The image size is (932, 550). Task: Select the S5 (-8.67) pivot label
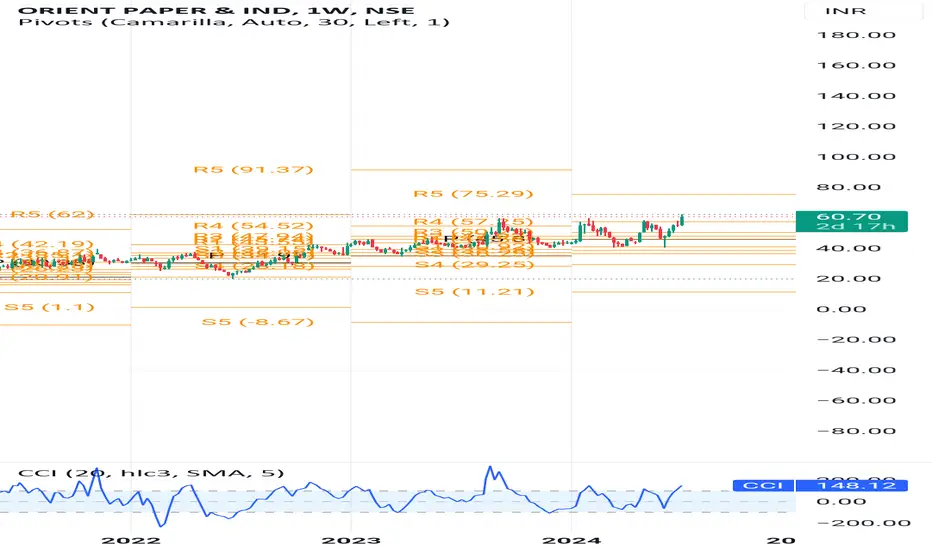point(257,322)
